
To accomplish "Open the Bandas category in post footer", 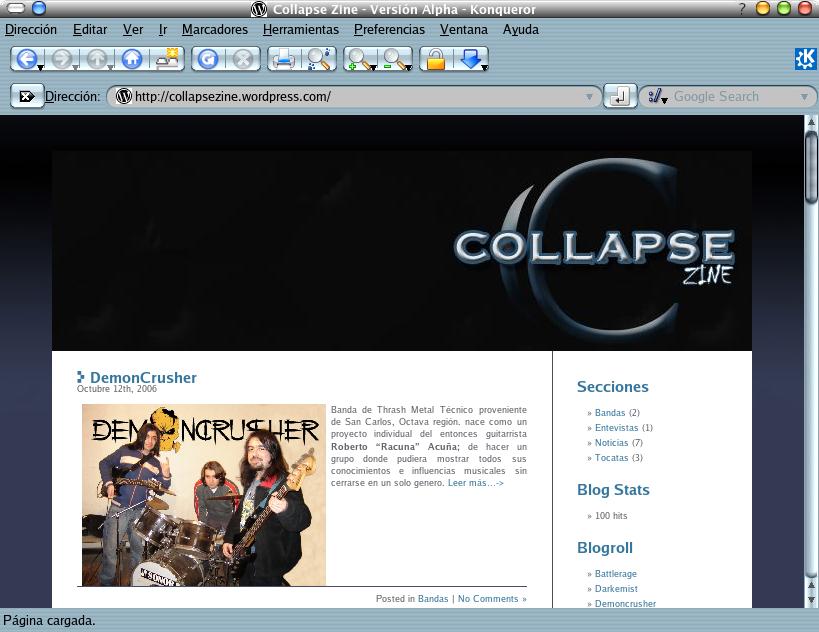I will point(433,599).
